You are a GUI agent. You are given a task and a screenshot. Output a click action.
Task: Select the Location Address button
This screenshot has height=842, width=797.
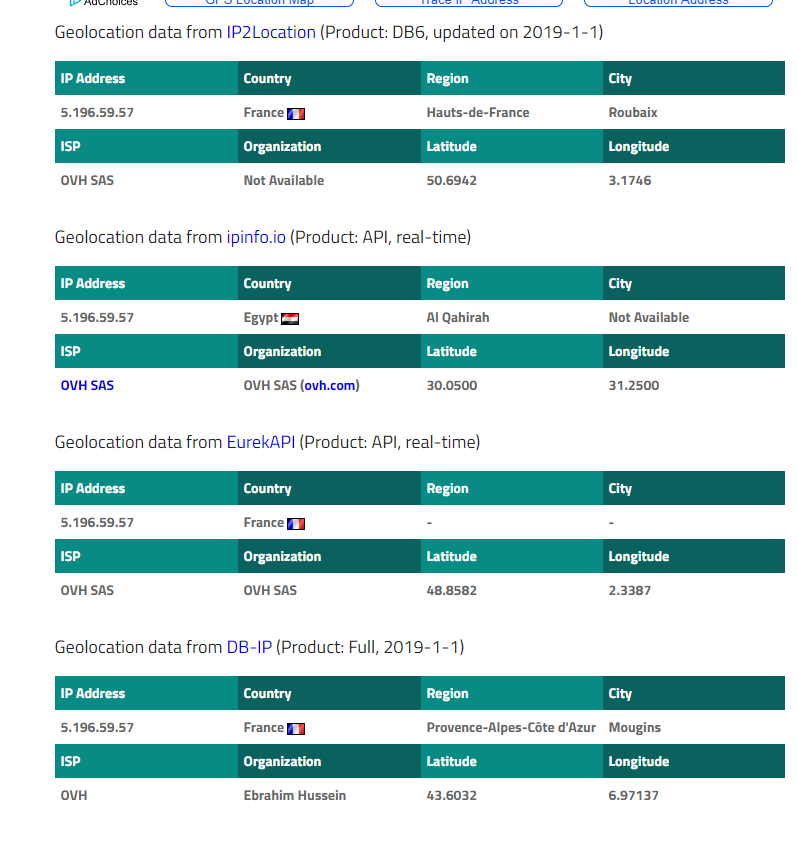[x=678, y=3]
